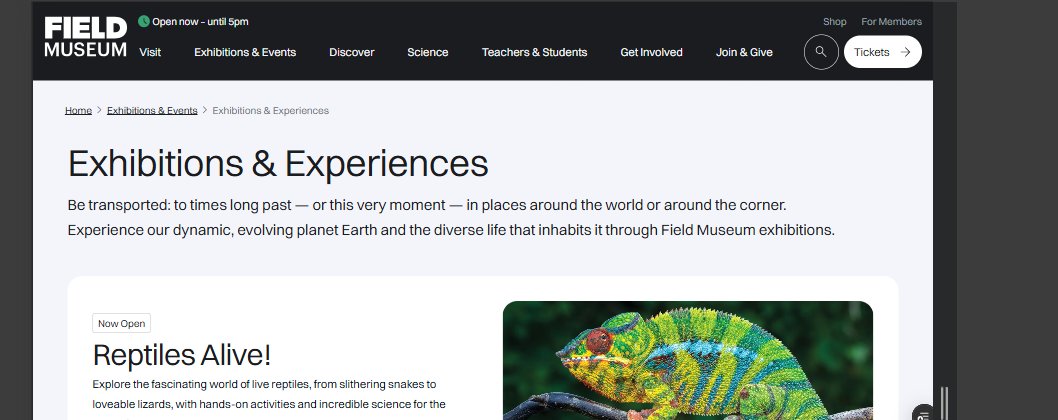This screenshot has width=1058, height=420.
Task: Expand the Exhibitions & Events navigation menu
Action: click(245, 52)
